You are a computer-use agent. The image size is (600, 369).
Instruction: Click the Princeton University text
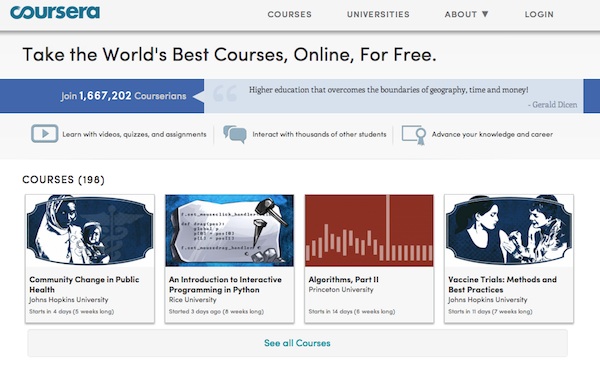341,290
